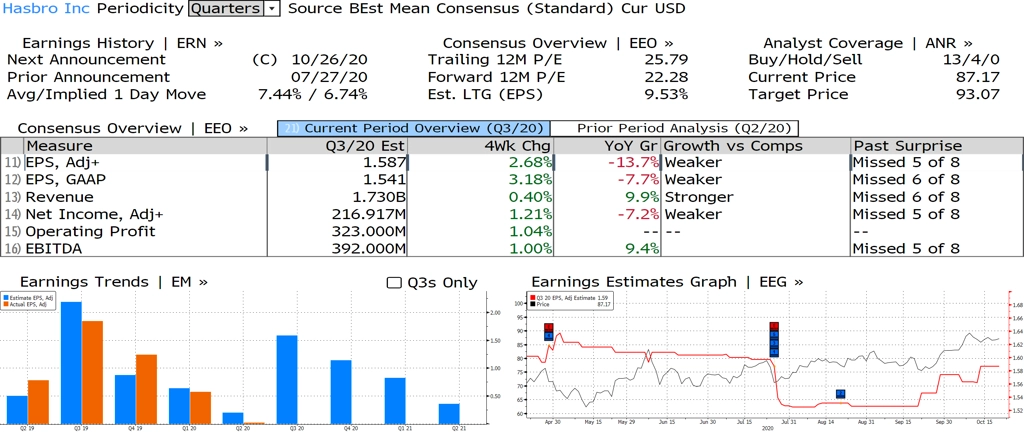Click Q2 21 blue estimate bar
The image size is (1024, 435).
(448, 413)
